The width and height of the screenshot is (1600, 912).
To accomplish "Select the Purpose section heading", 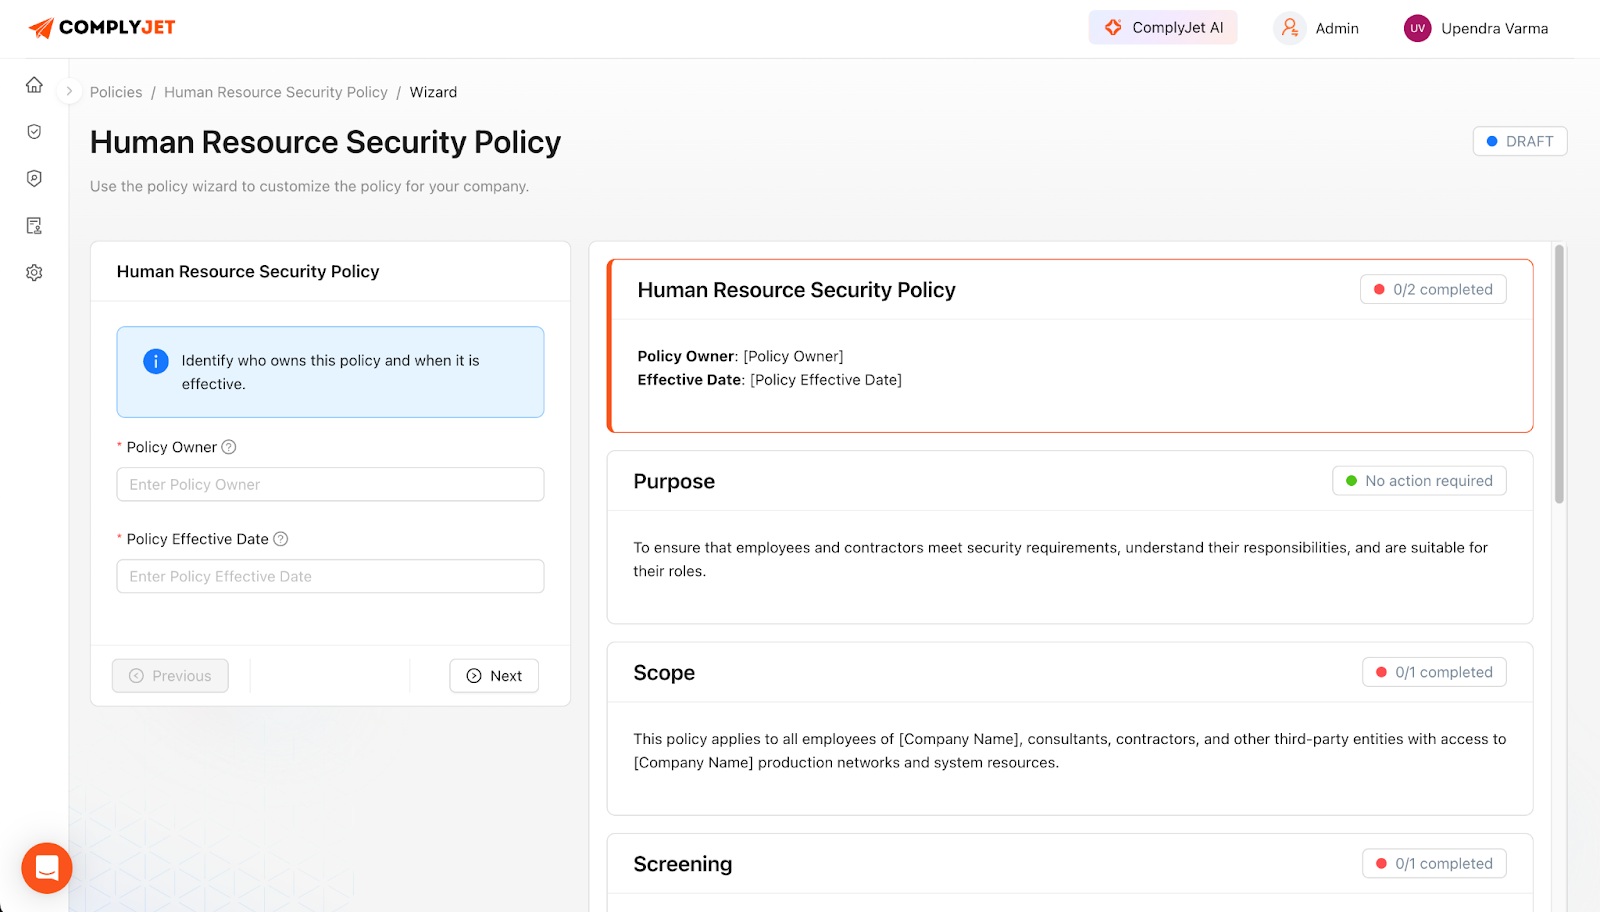I will click(674, 481).
